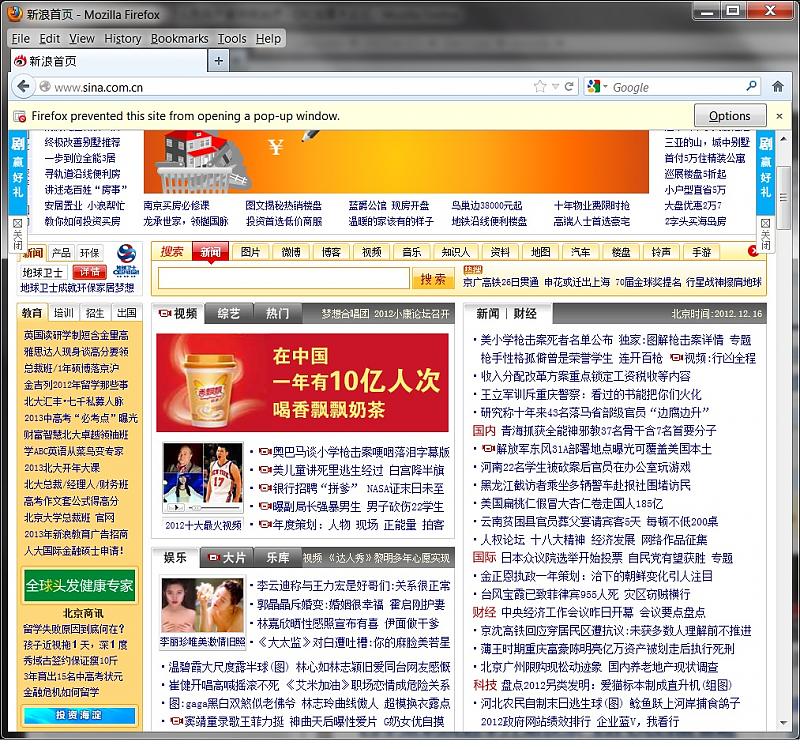This screenshot has height=749, width=800.
Task: Open the Bookmarks menu
Action: click(x=180, y=39)
